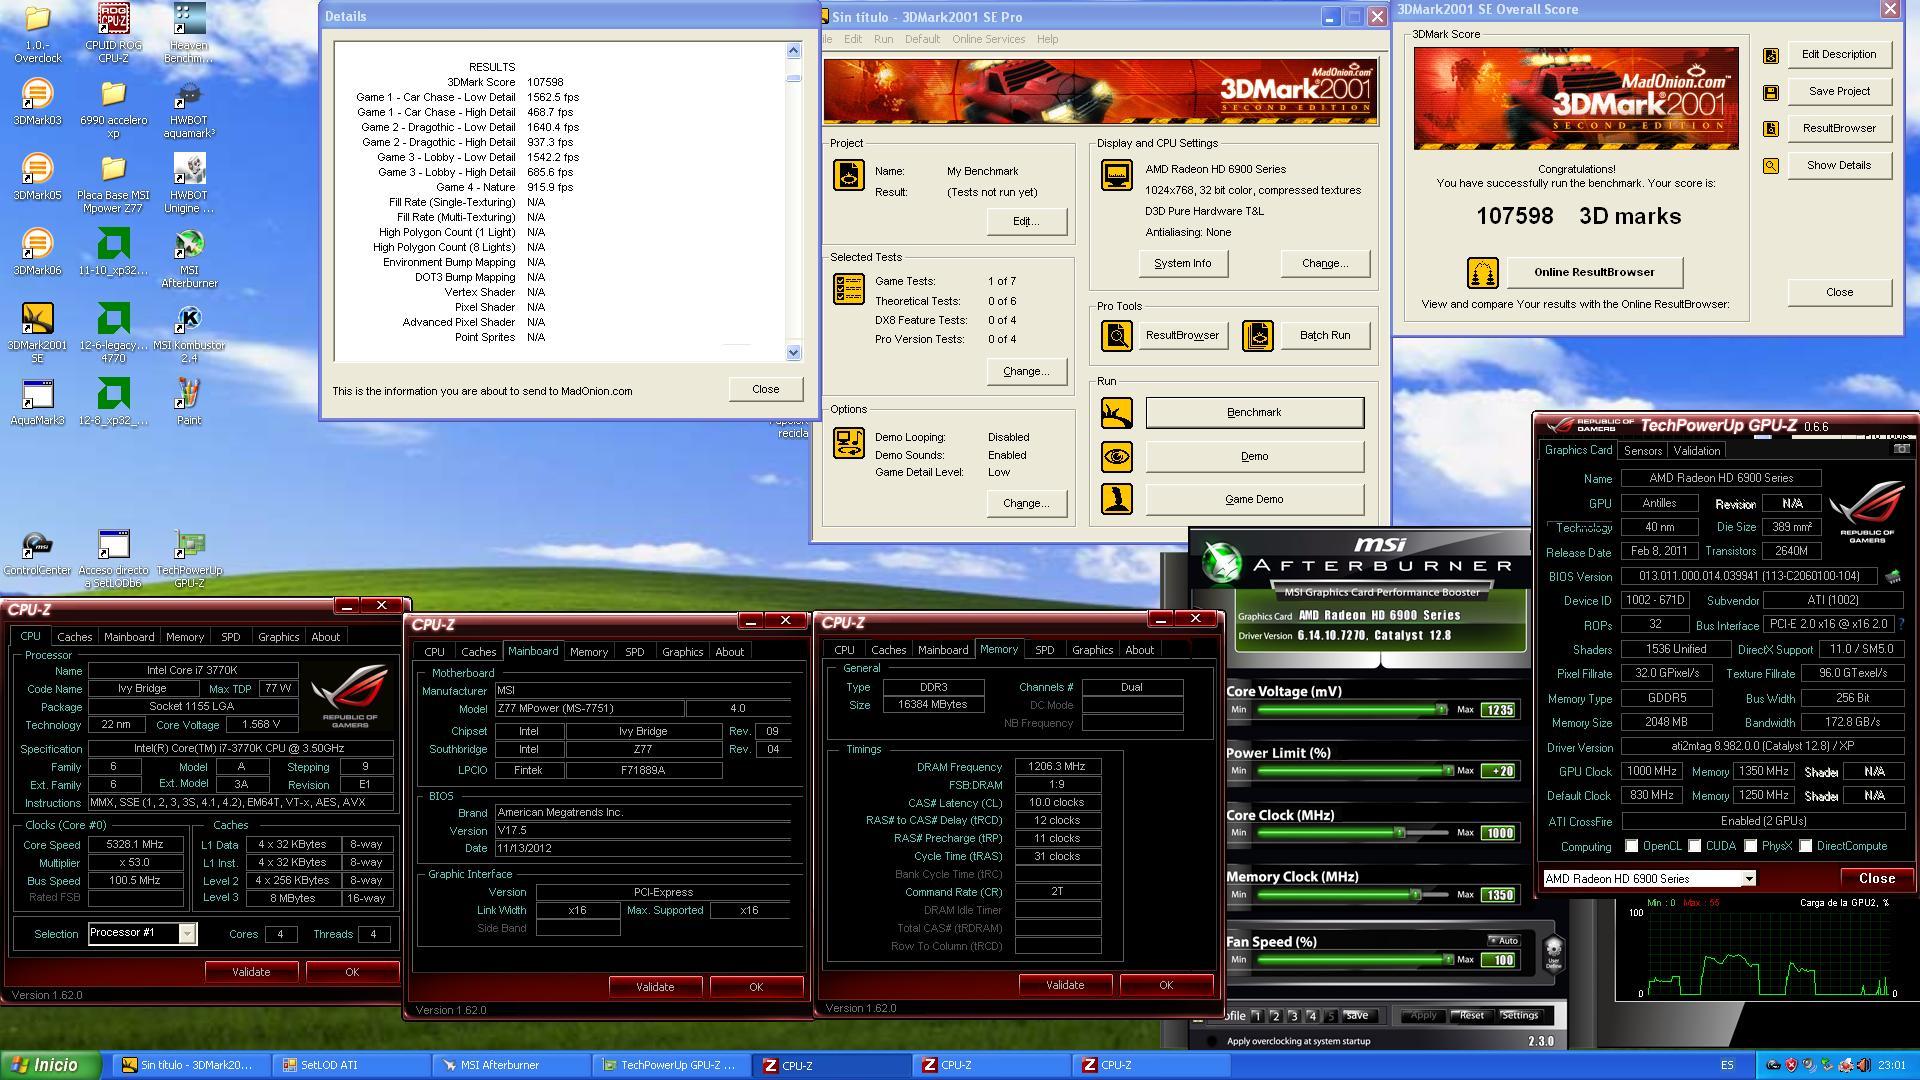1920x1080 pixels.
Task: Click the red security shield tray icon
Action: point(1791,1065)
